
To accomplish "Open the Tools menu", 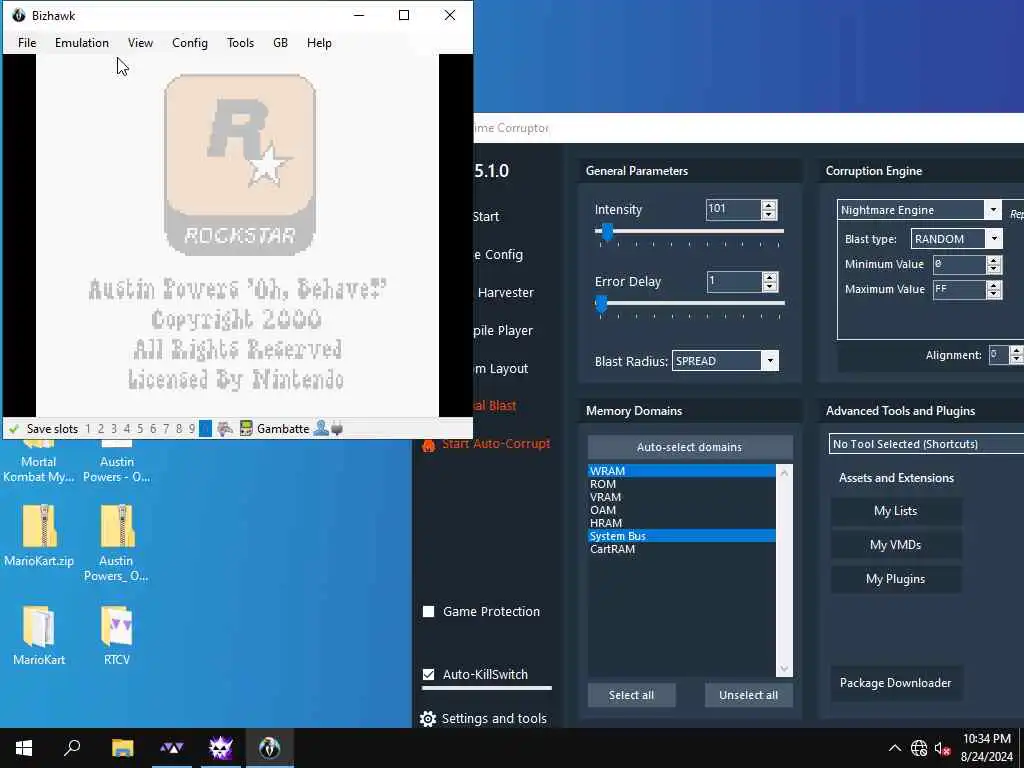I will [240, 42].
